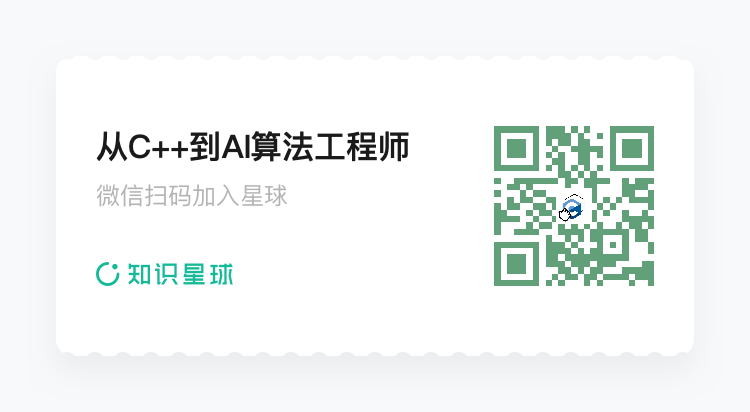Click the green QR code image
The height and width of the screenshot is (412, 750).
tap(574, 206)
